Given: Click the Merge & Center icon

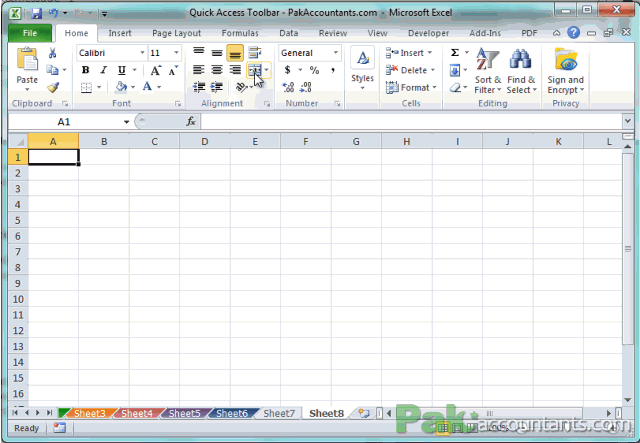Looking at the screenshot, I should point(255,70).
